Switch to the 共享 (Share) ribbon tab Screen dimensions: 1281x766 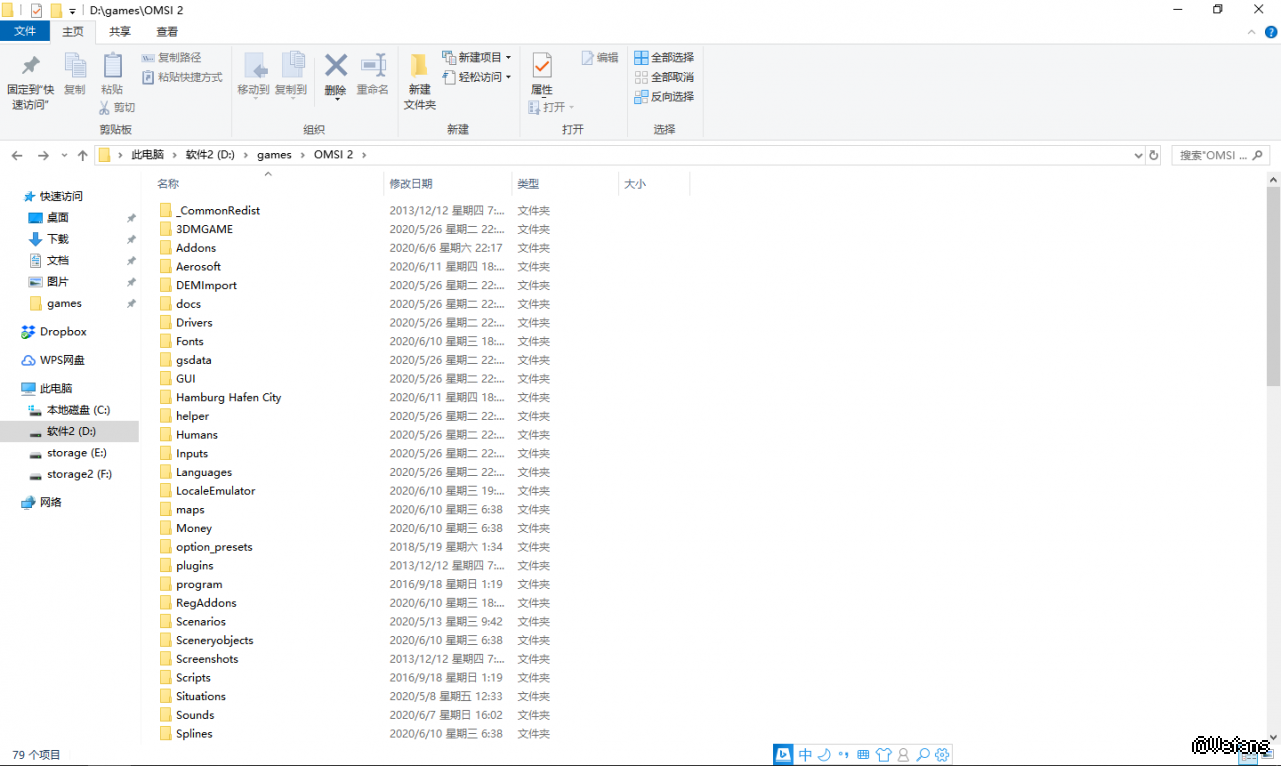120,32
